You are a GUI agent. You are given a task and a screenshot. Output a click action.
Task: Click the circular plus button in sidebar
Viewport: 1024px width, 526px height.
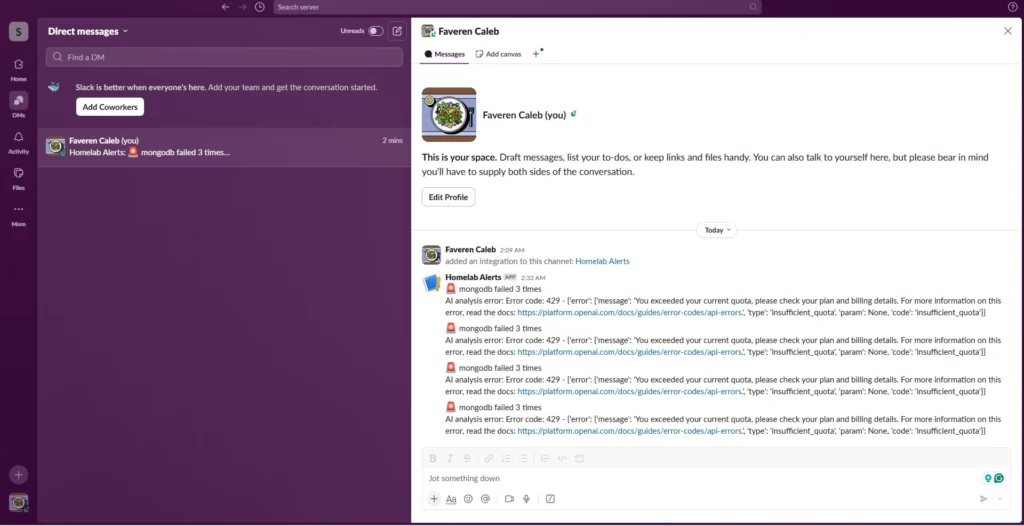18,475
